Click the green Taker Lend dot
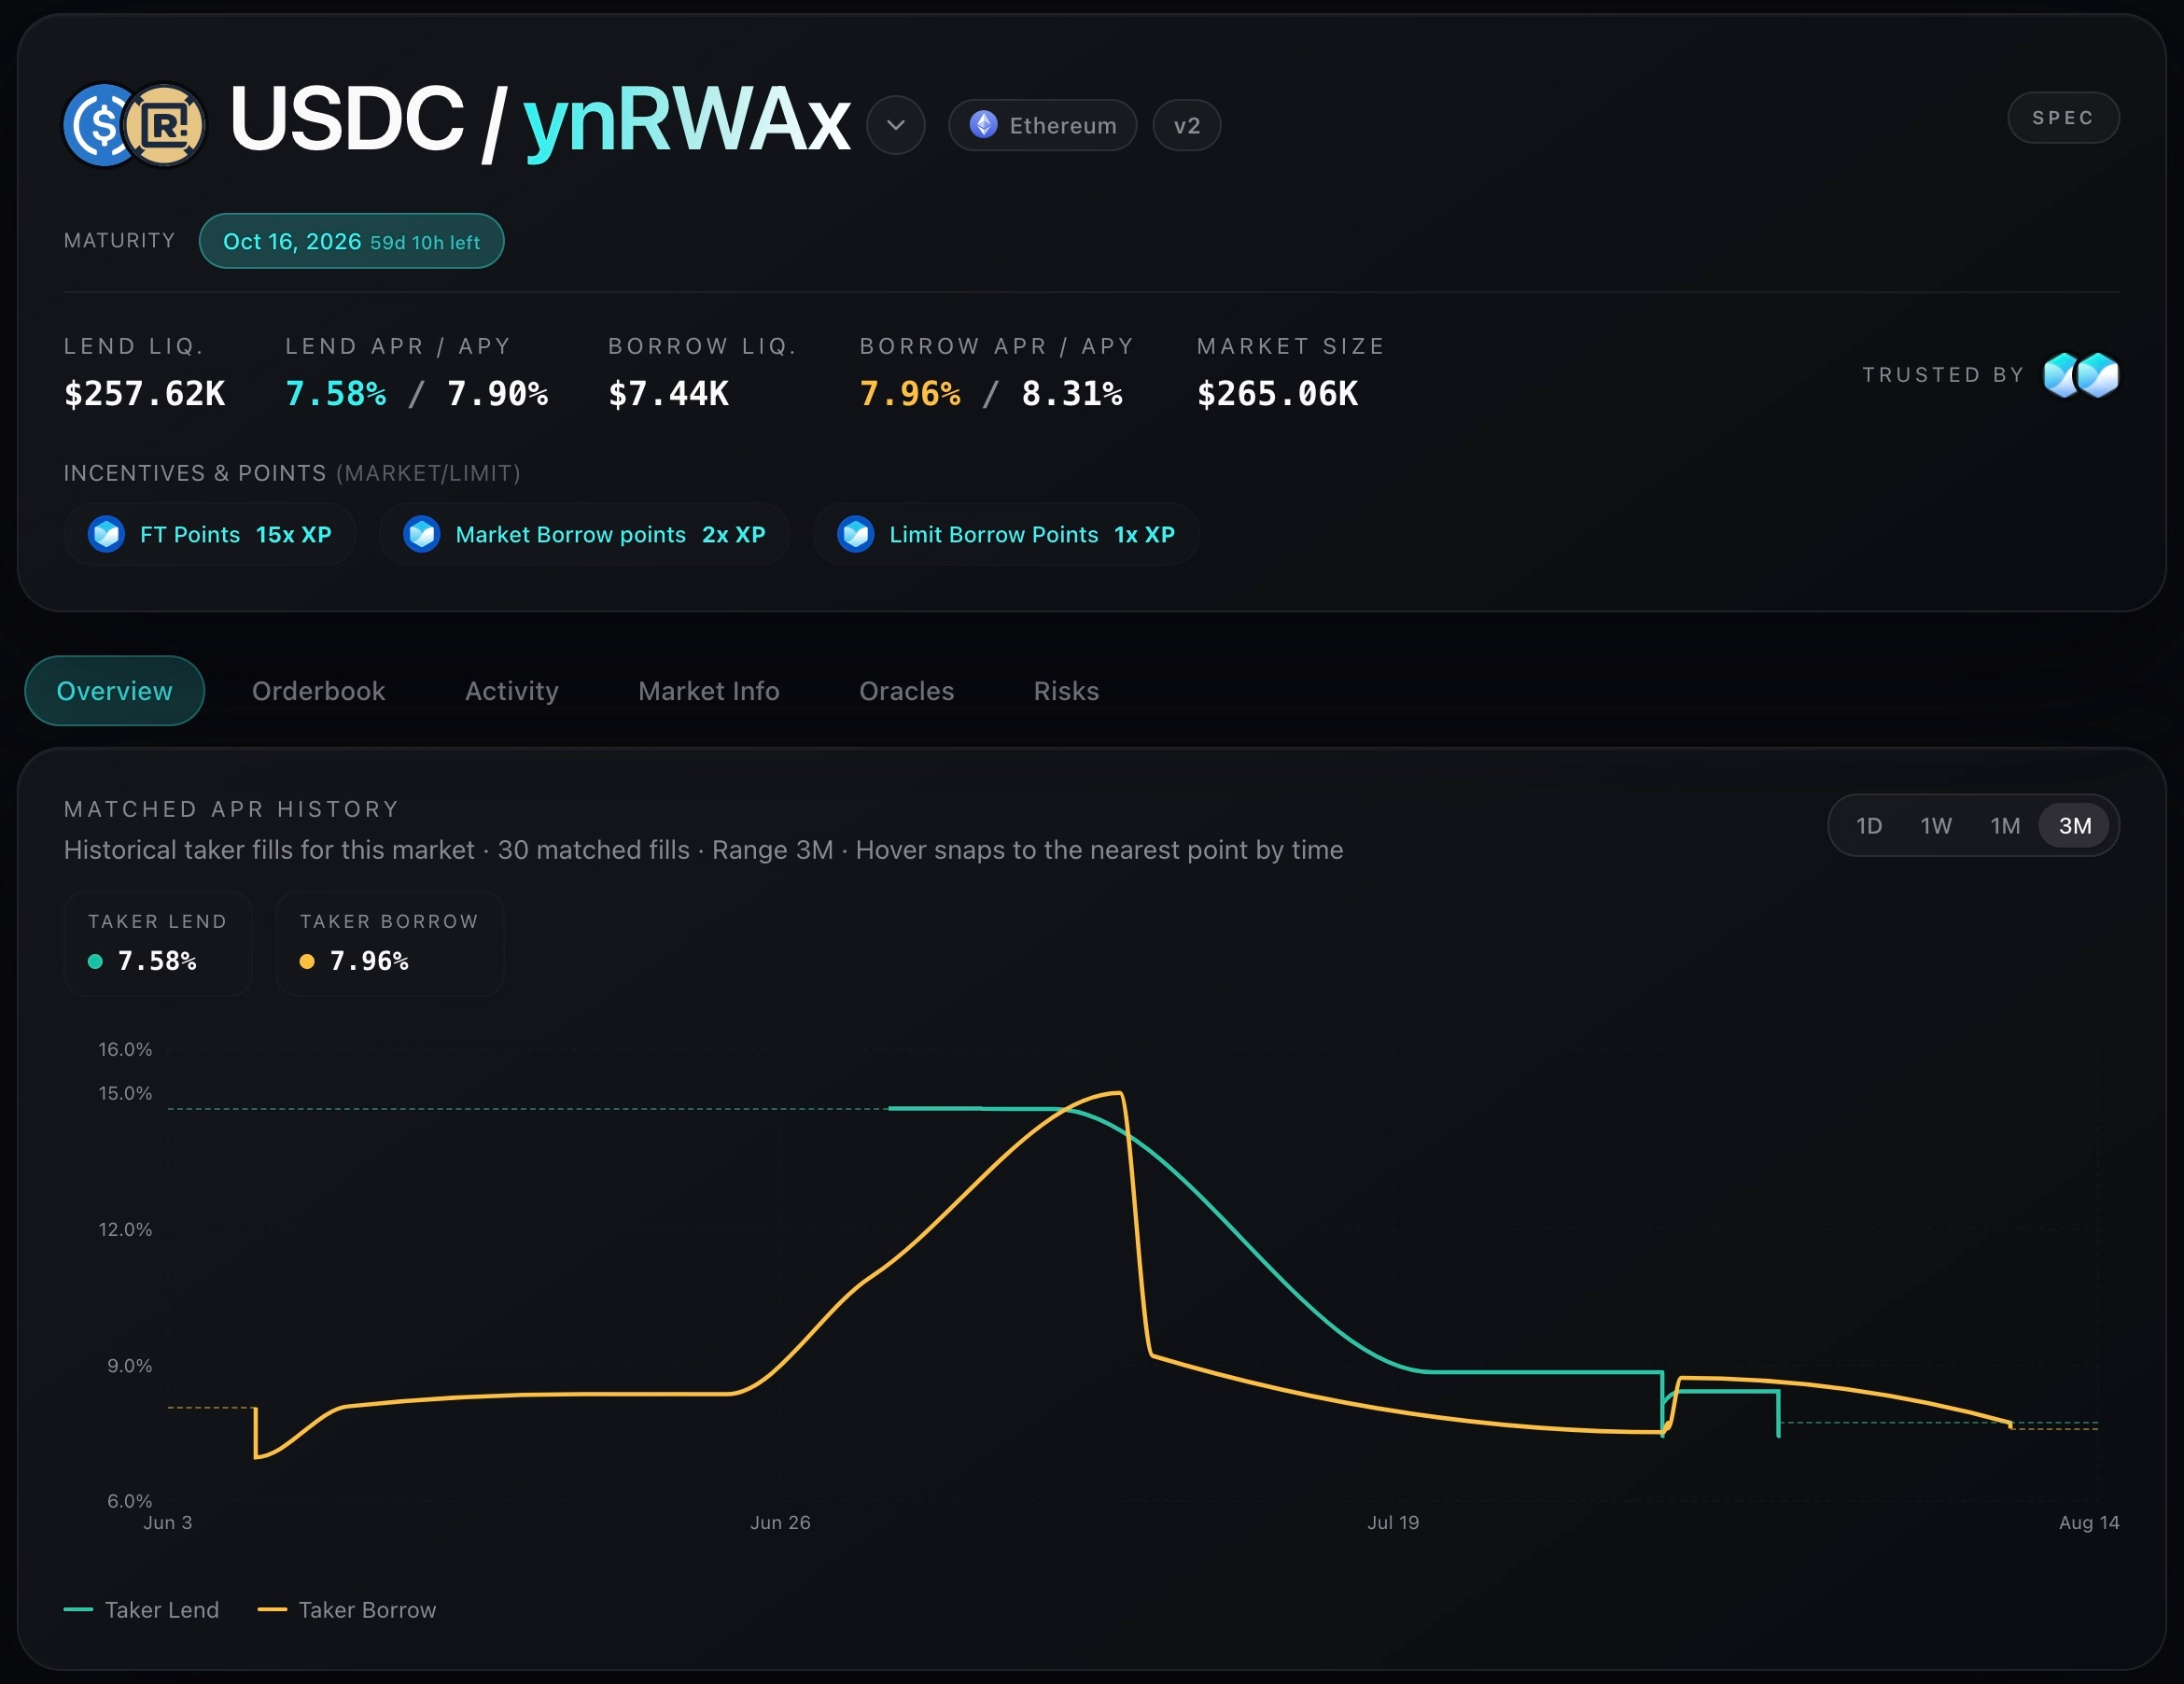This screenshot has height=1684, width=2184. coord(95,961)
